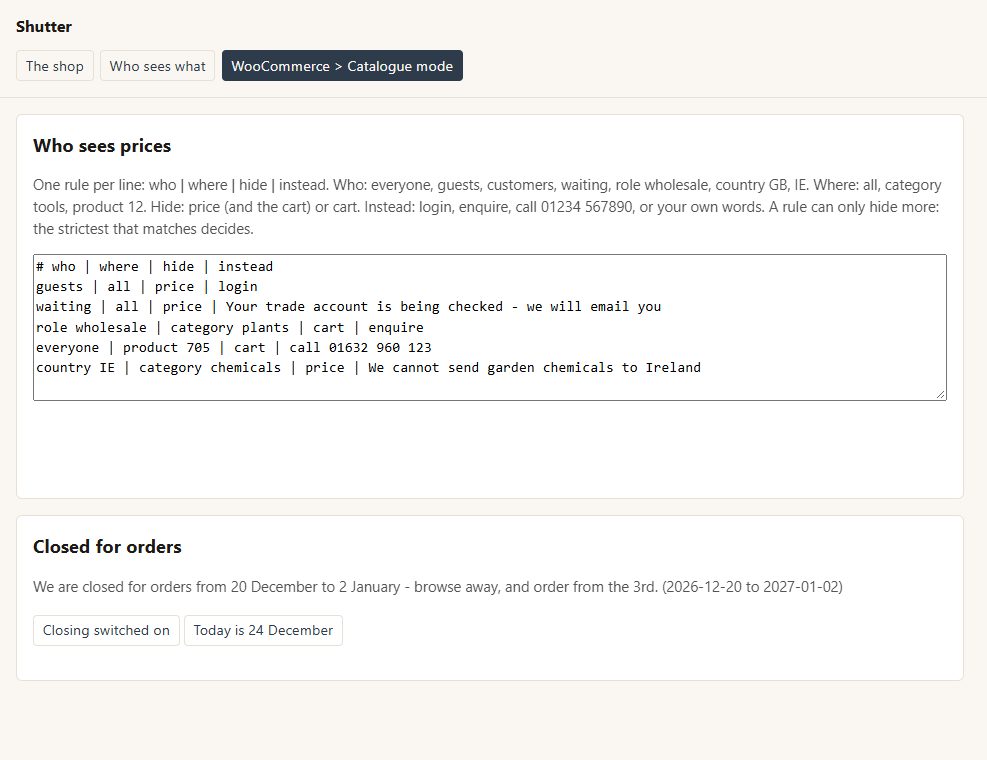Click the waiting trade account rule line
The image size is (987, 760).
point(348,307)
